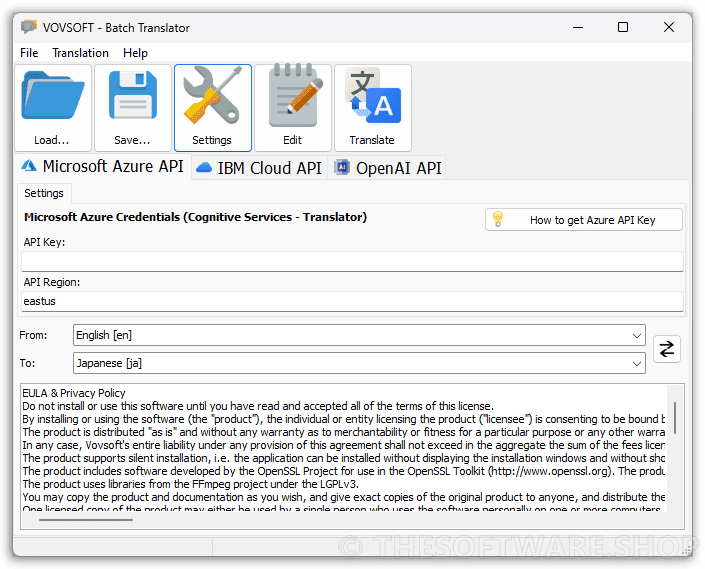Click the VOVSOFT app icon in the title bar
The width and height of the screenshot is (705, 569).
[x=29, y=27]
